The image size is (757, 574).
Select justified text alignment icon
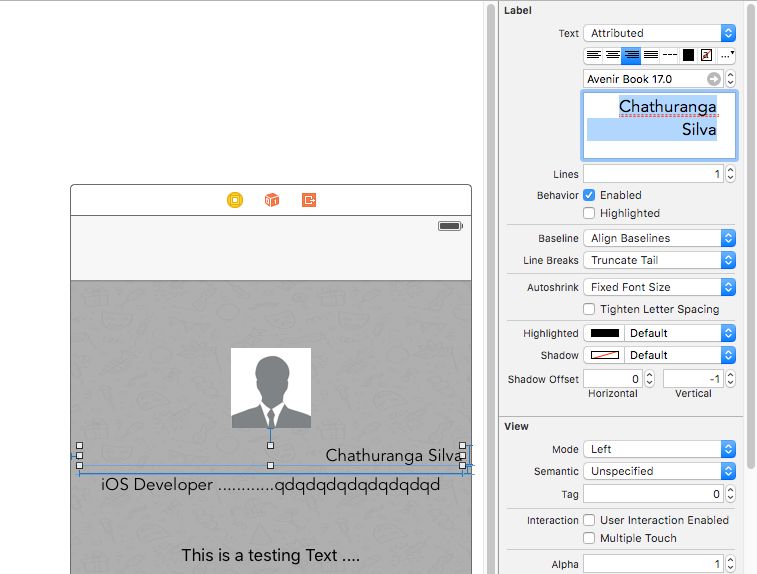pyautogui.click(x=650, y=55)
